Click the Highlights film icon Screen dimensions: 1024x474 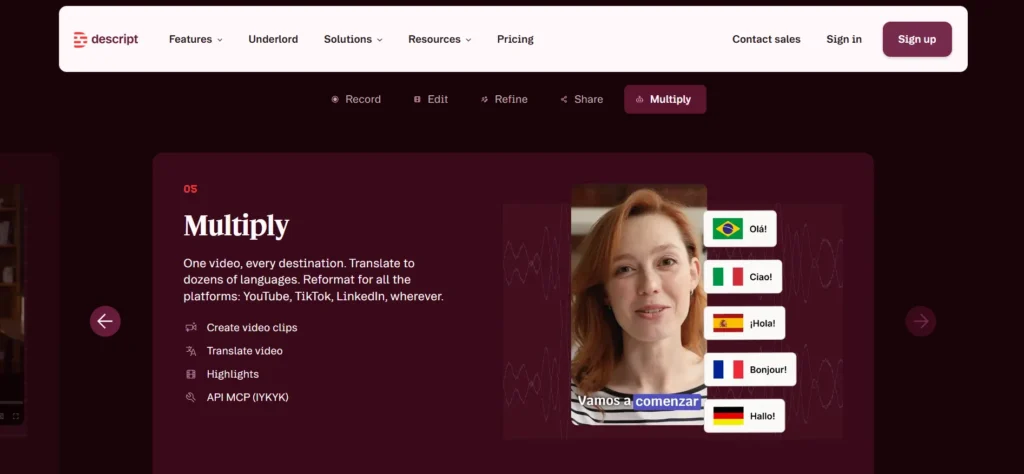(x=191, y=374)
